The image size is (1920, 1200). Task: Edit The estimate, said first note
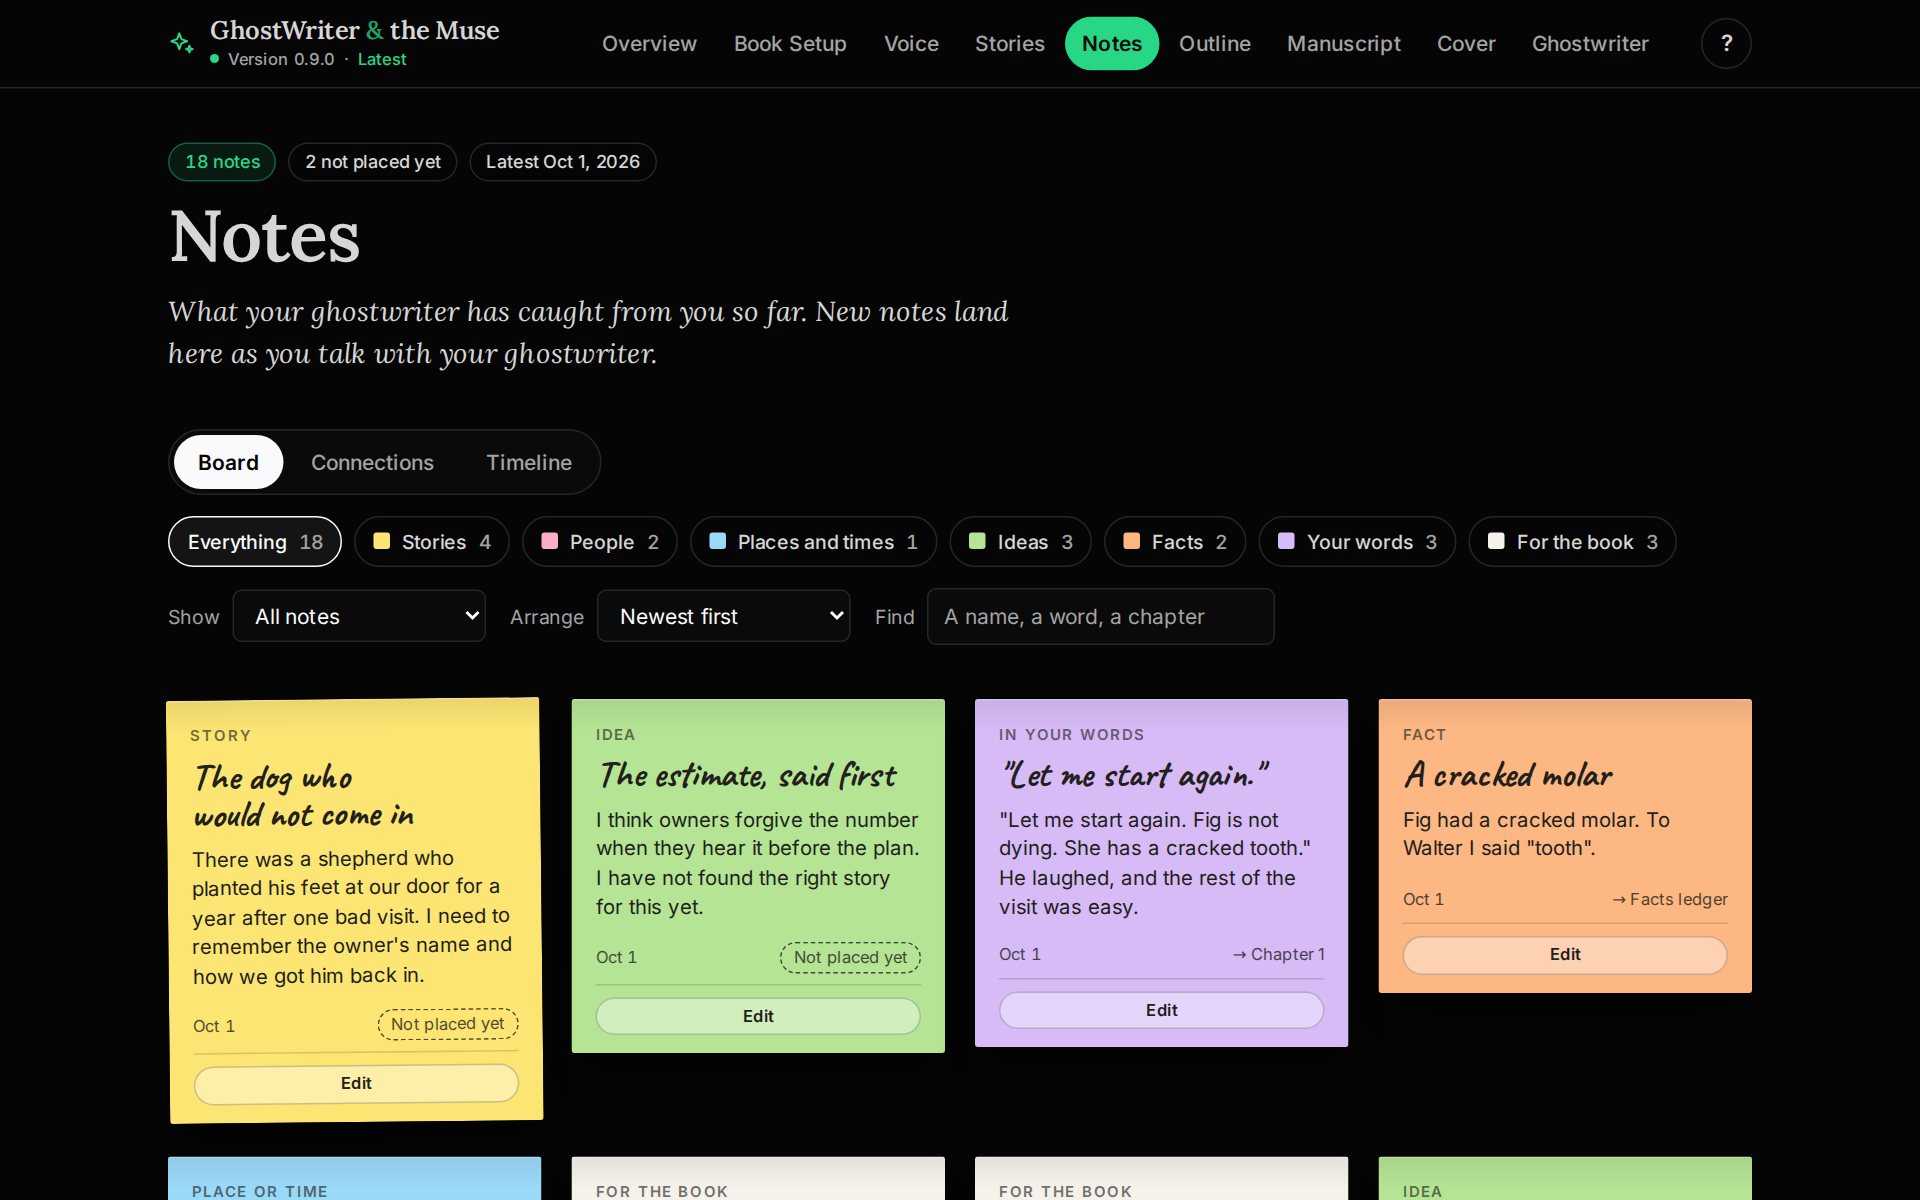758,1016
